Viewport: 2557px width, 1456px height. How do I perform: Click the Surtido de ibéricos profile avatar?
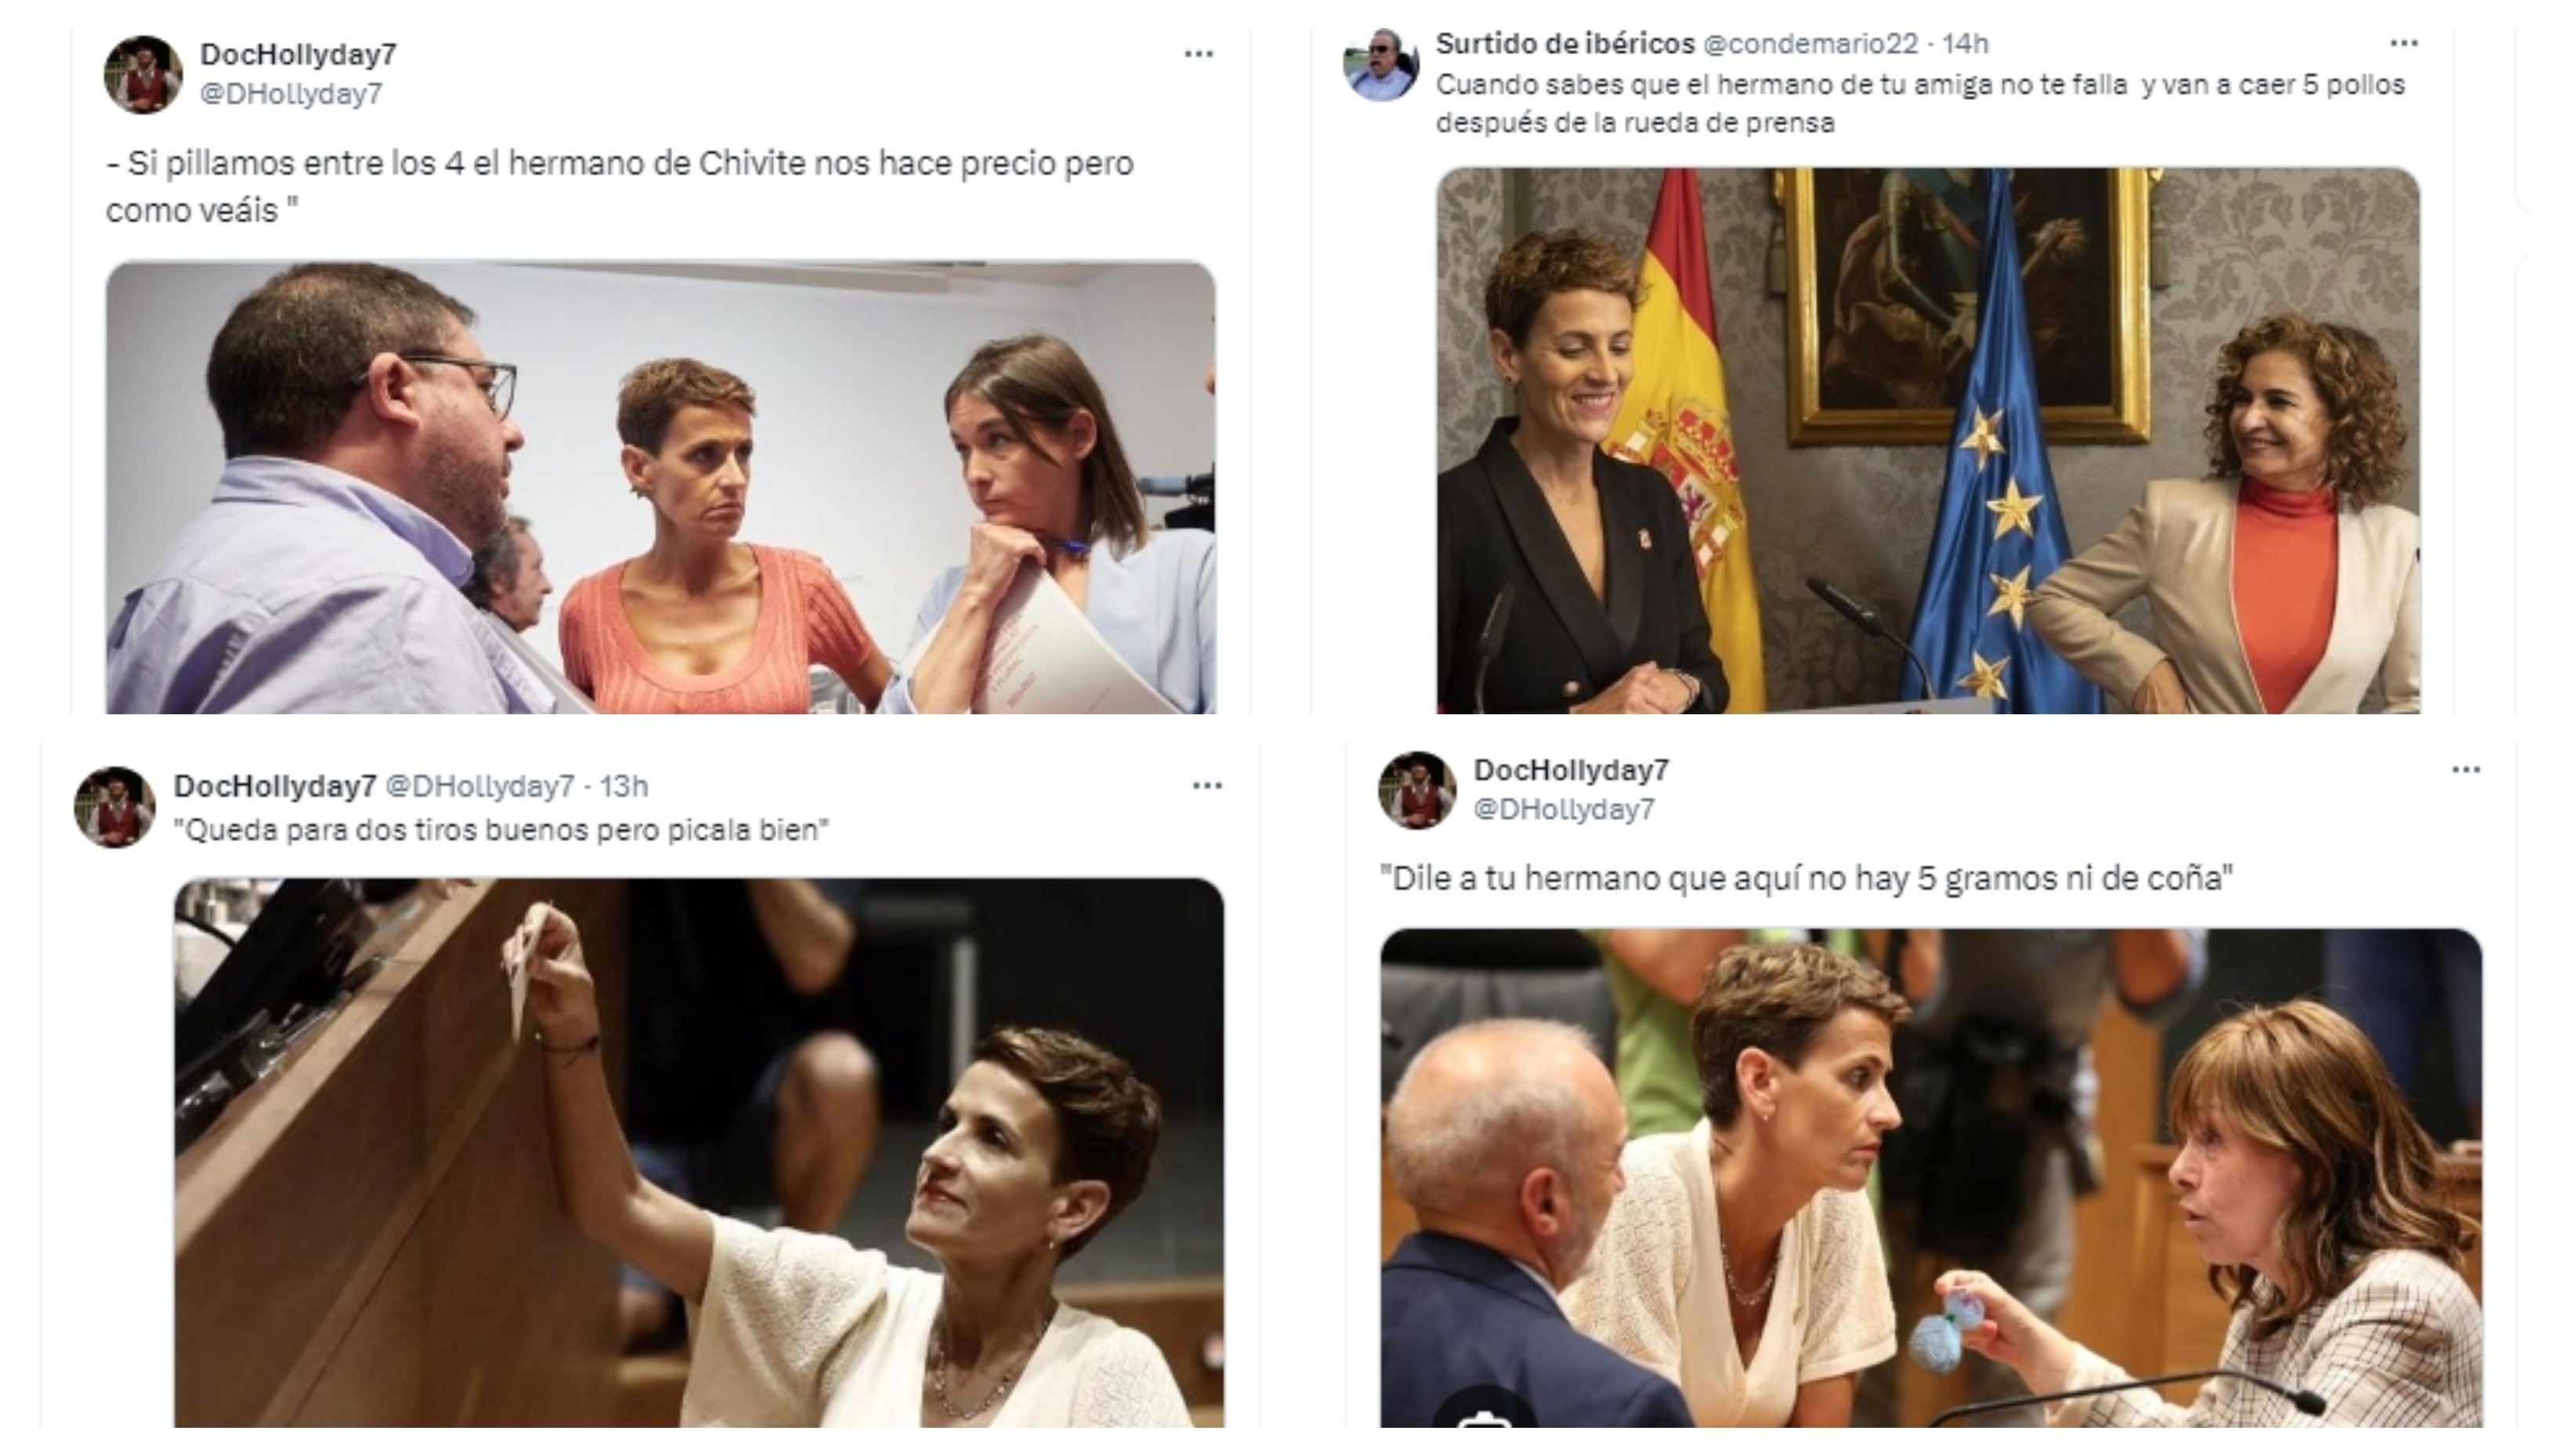point(1381,65)
